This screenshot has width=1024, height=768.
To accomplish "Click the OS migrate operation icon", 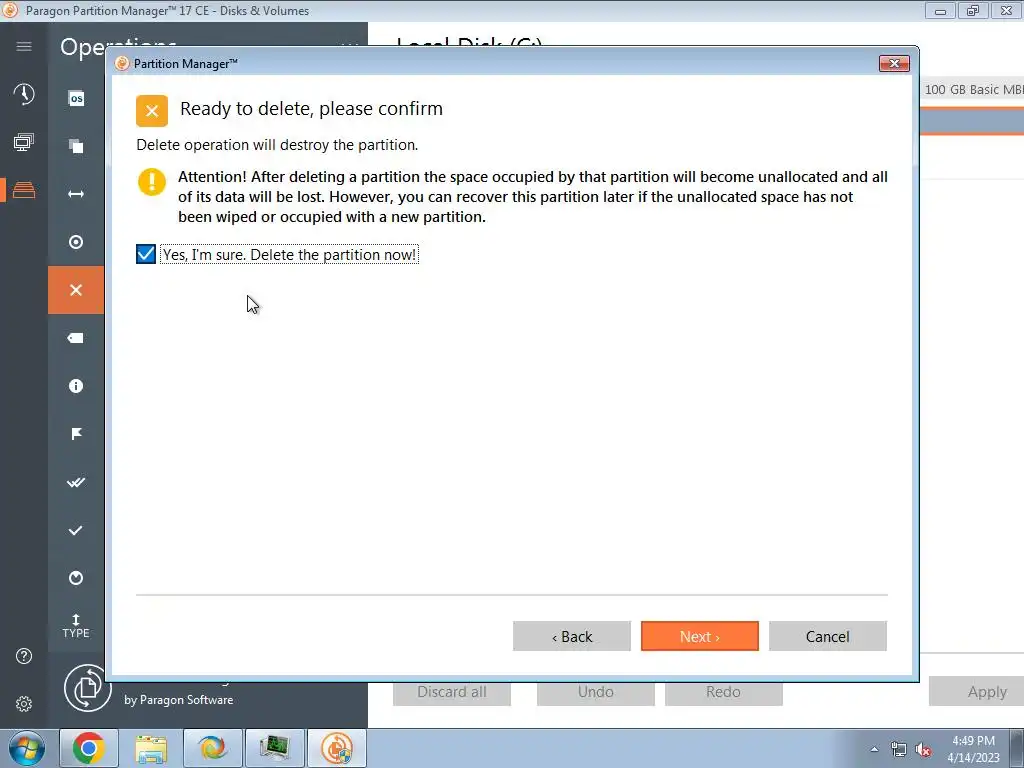I will click(x=76, y=99).
